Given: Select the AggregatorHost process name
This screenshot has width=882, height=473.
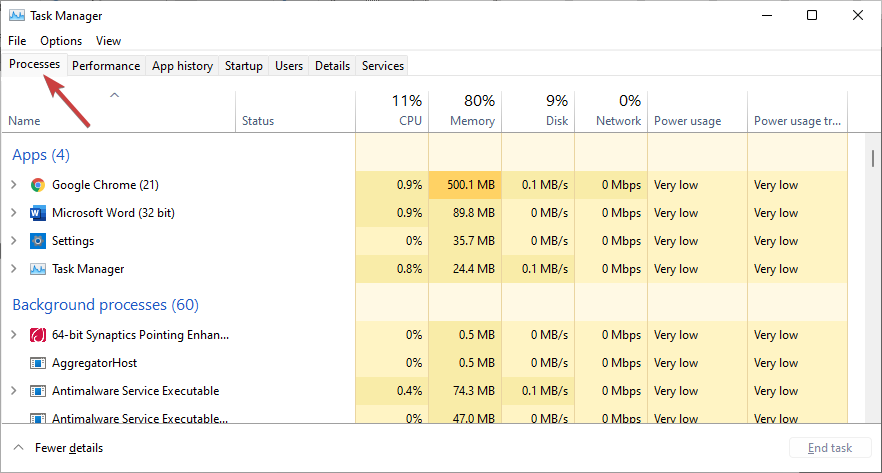Looking at the screenshot, I should (x=94, y=363).
